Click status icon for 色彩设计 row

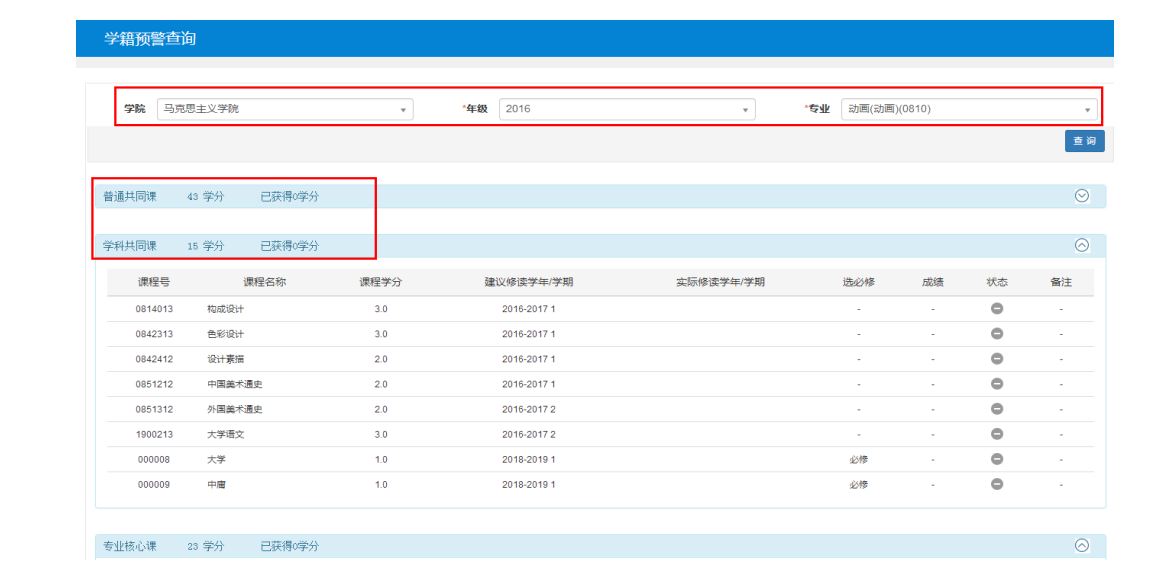[x=996, y=334]
